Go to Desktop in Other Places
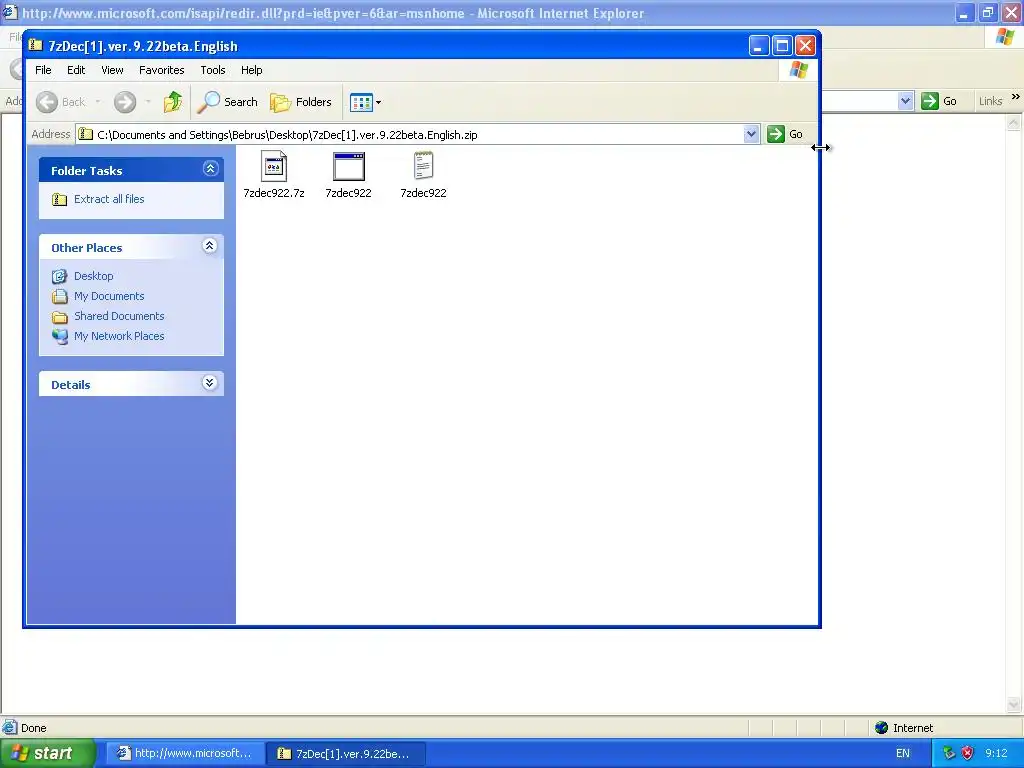Image resolution: width=1024 pixels, height=768 pixels. coord(93,276)
